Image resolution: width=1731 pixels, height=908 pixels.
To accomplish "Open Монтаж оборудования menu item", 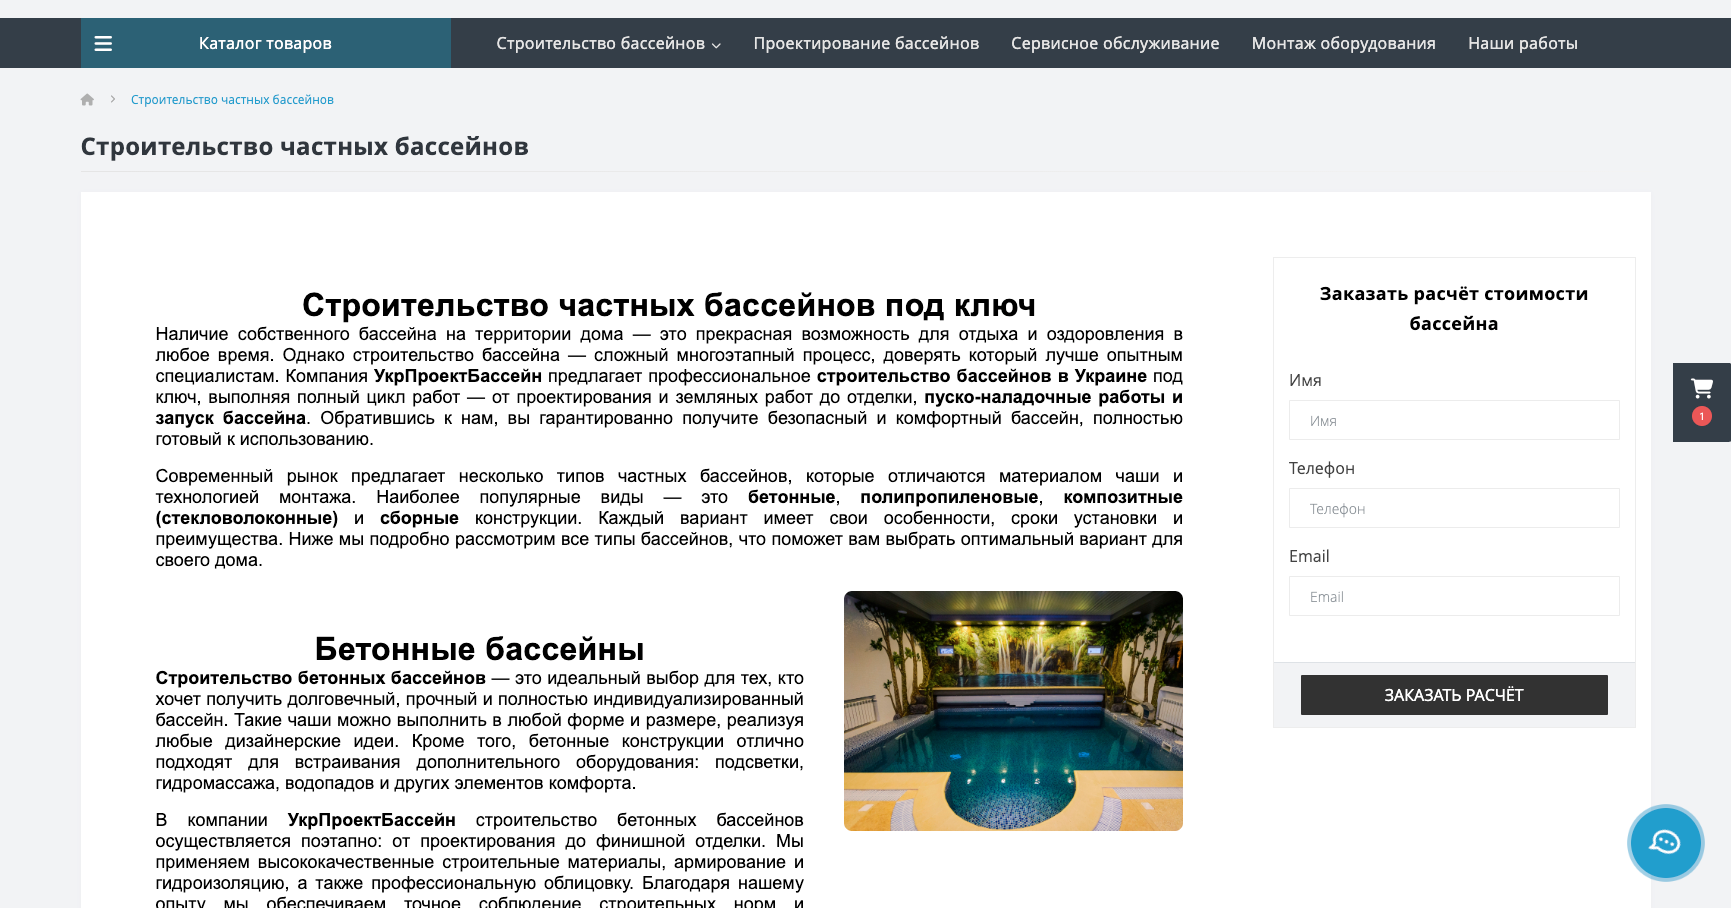I will 1343,43.
